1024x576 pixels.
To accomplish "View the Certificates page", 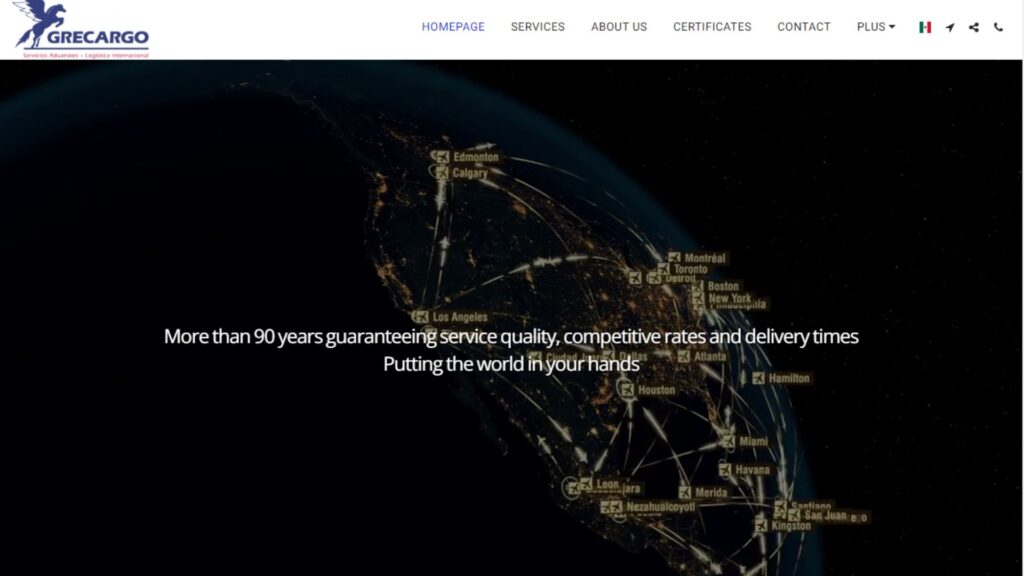I will (x=712, y=27).
